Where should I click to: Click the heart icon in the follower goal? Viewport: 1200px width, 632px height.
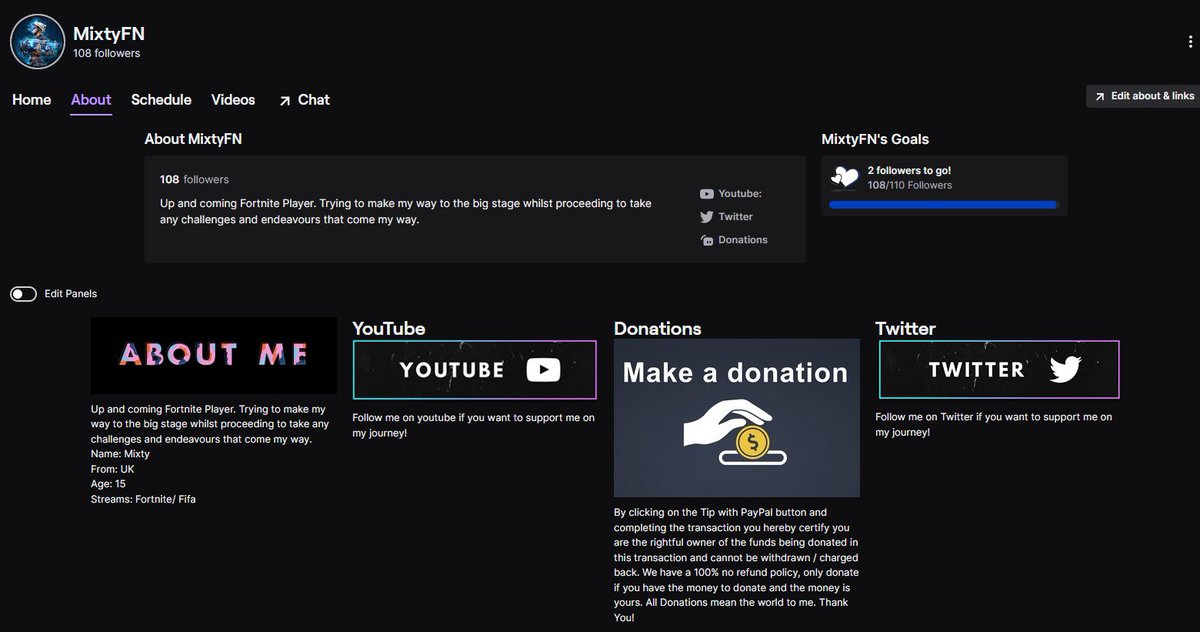(x=845, y=177)
